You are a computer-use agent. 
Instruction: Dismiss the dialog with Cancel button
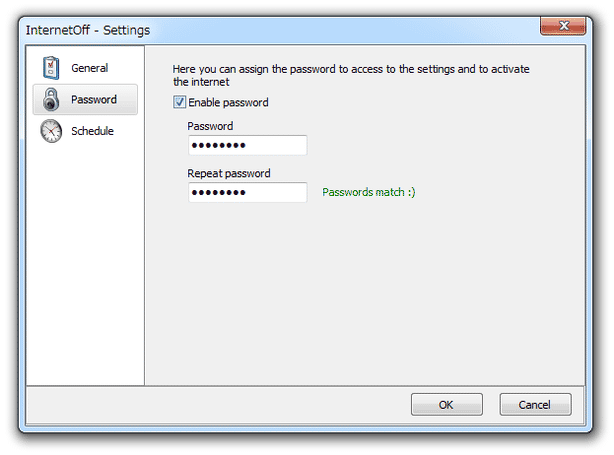pyautogui.click(x=535, y=404)
